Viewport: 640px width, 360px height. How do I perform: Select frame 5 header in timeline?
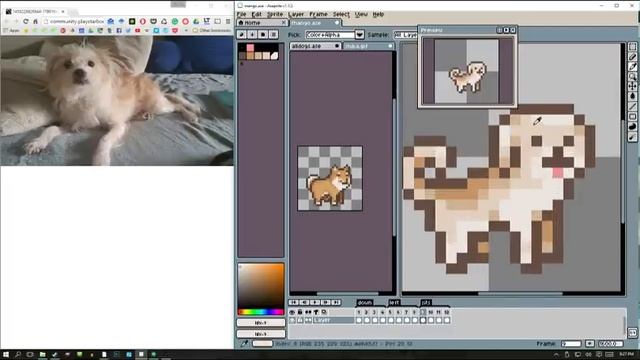tap(390, 312)
